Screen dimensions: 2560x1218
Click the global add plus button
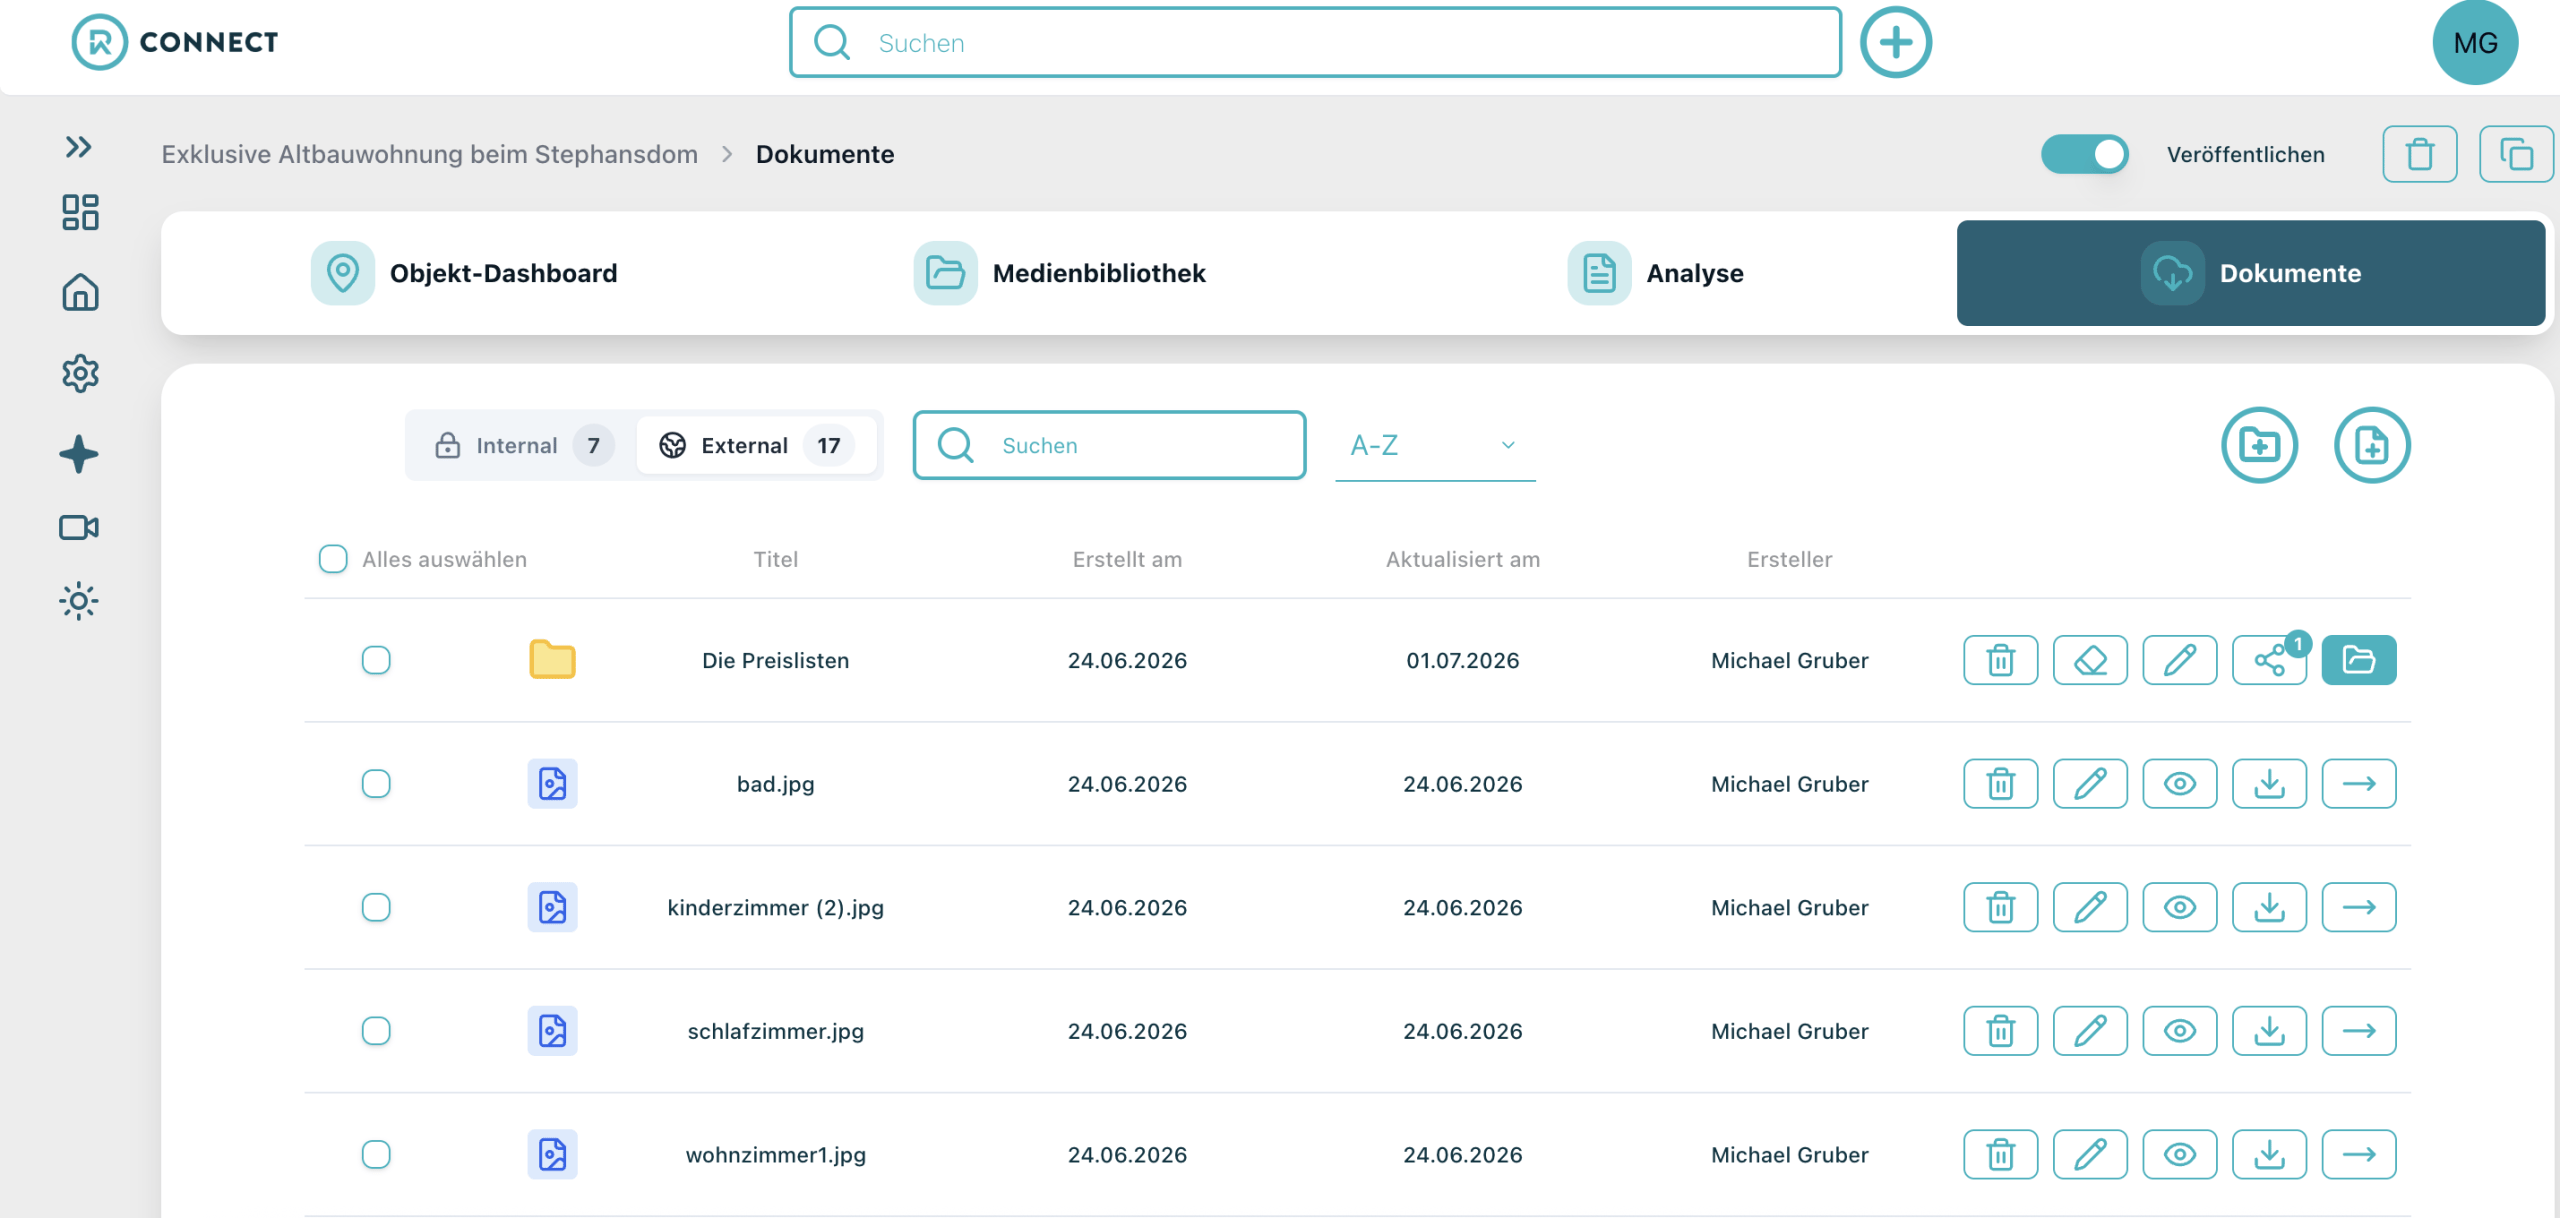(1895, 42)
